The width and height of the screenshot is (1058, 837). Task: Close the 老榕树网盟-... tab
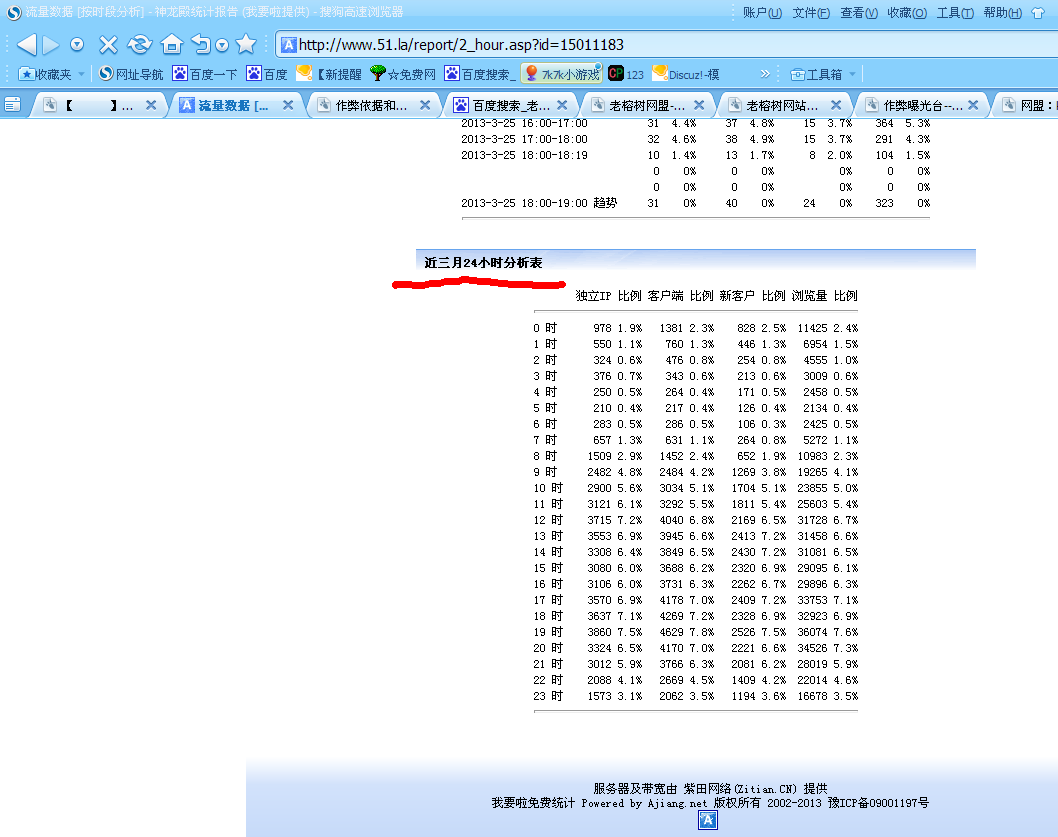(699, 105)
